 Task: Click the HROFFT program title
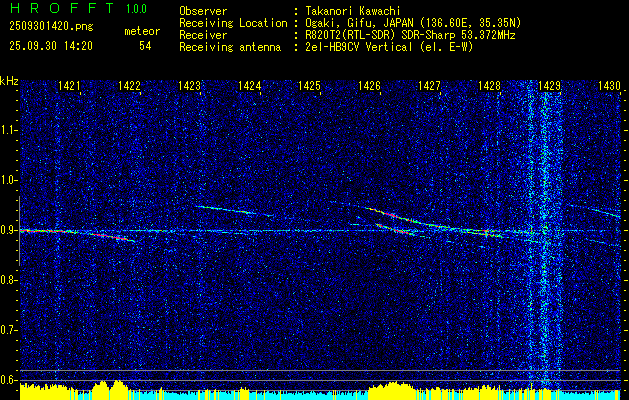point(63,8)
